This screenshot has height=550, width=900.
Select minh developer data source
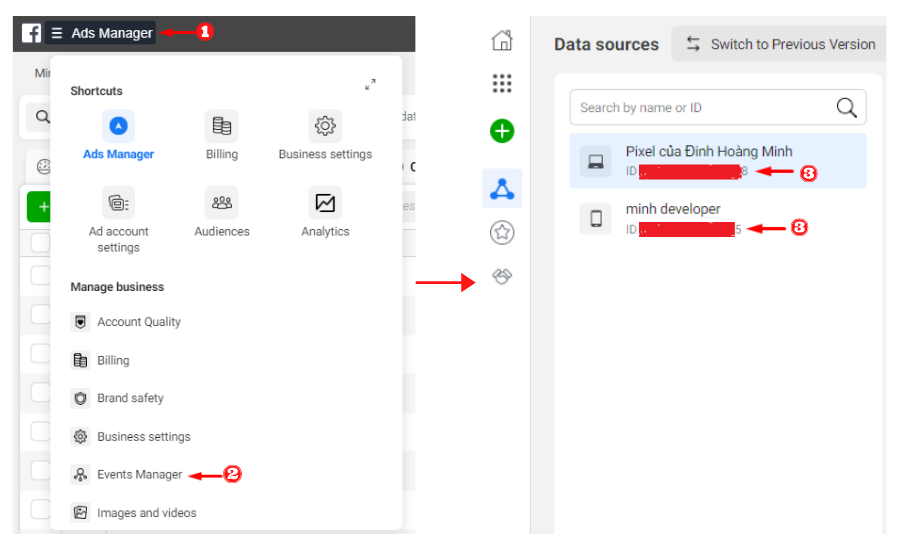718,218
